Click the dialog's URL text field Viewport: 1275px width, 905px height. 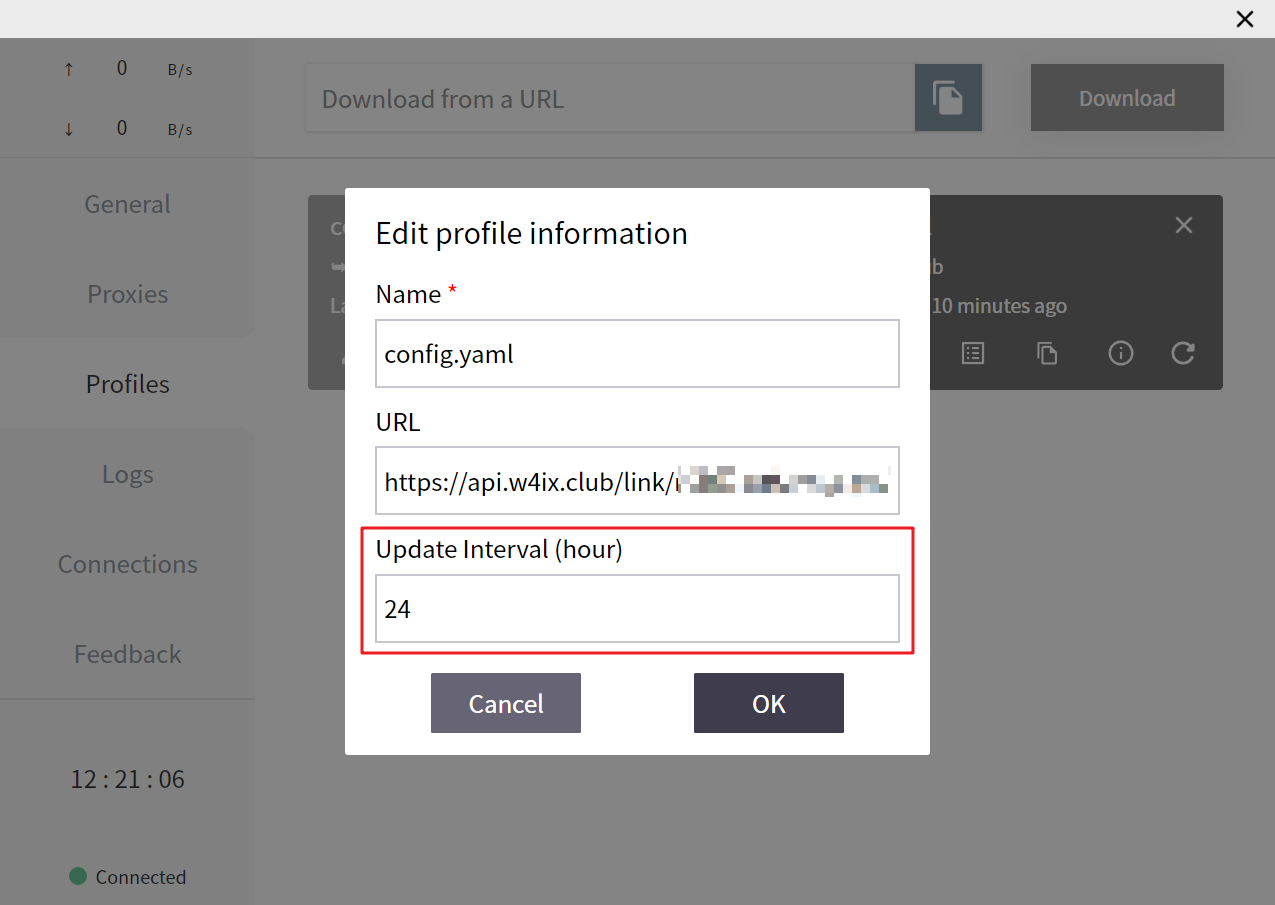click(637, 481)
